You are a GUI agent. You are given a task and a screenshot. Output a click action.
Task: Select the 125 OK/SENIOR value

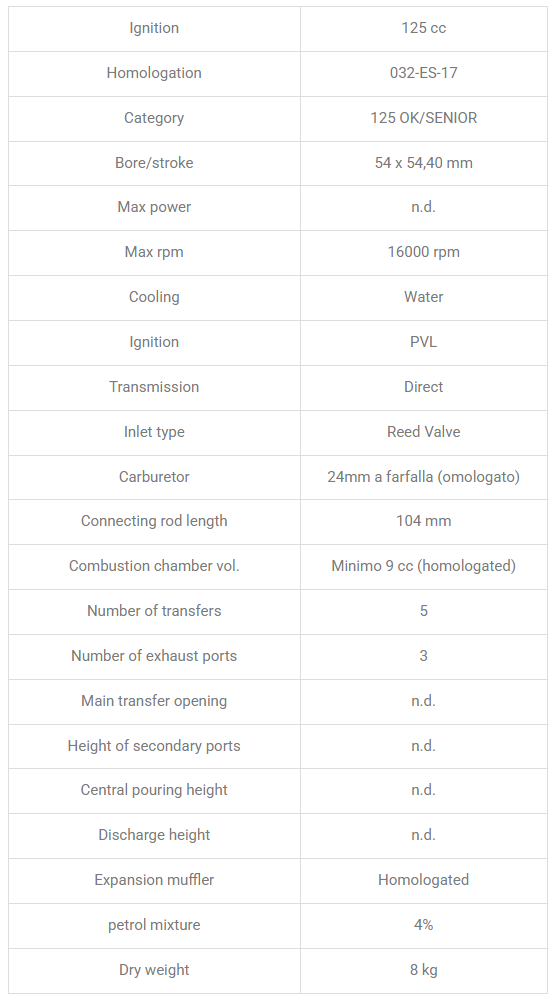click(x=424, y=118)
